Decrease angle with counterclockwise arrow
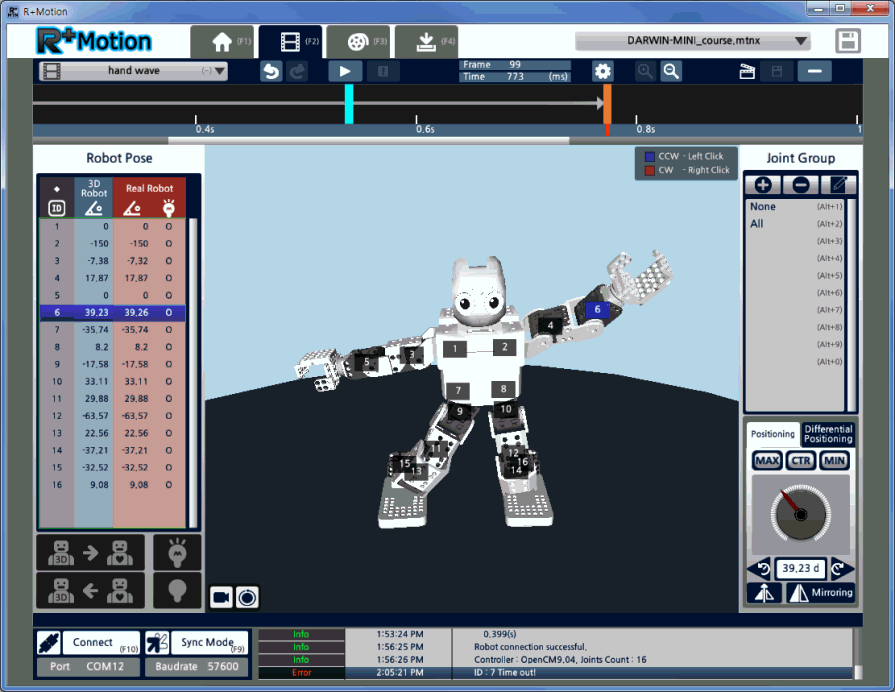895x692 pixels. [x=760, y=569]
